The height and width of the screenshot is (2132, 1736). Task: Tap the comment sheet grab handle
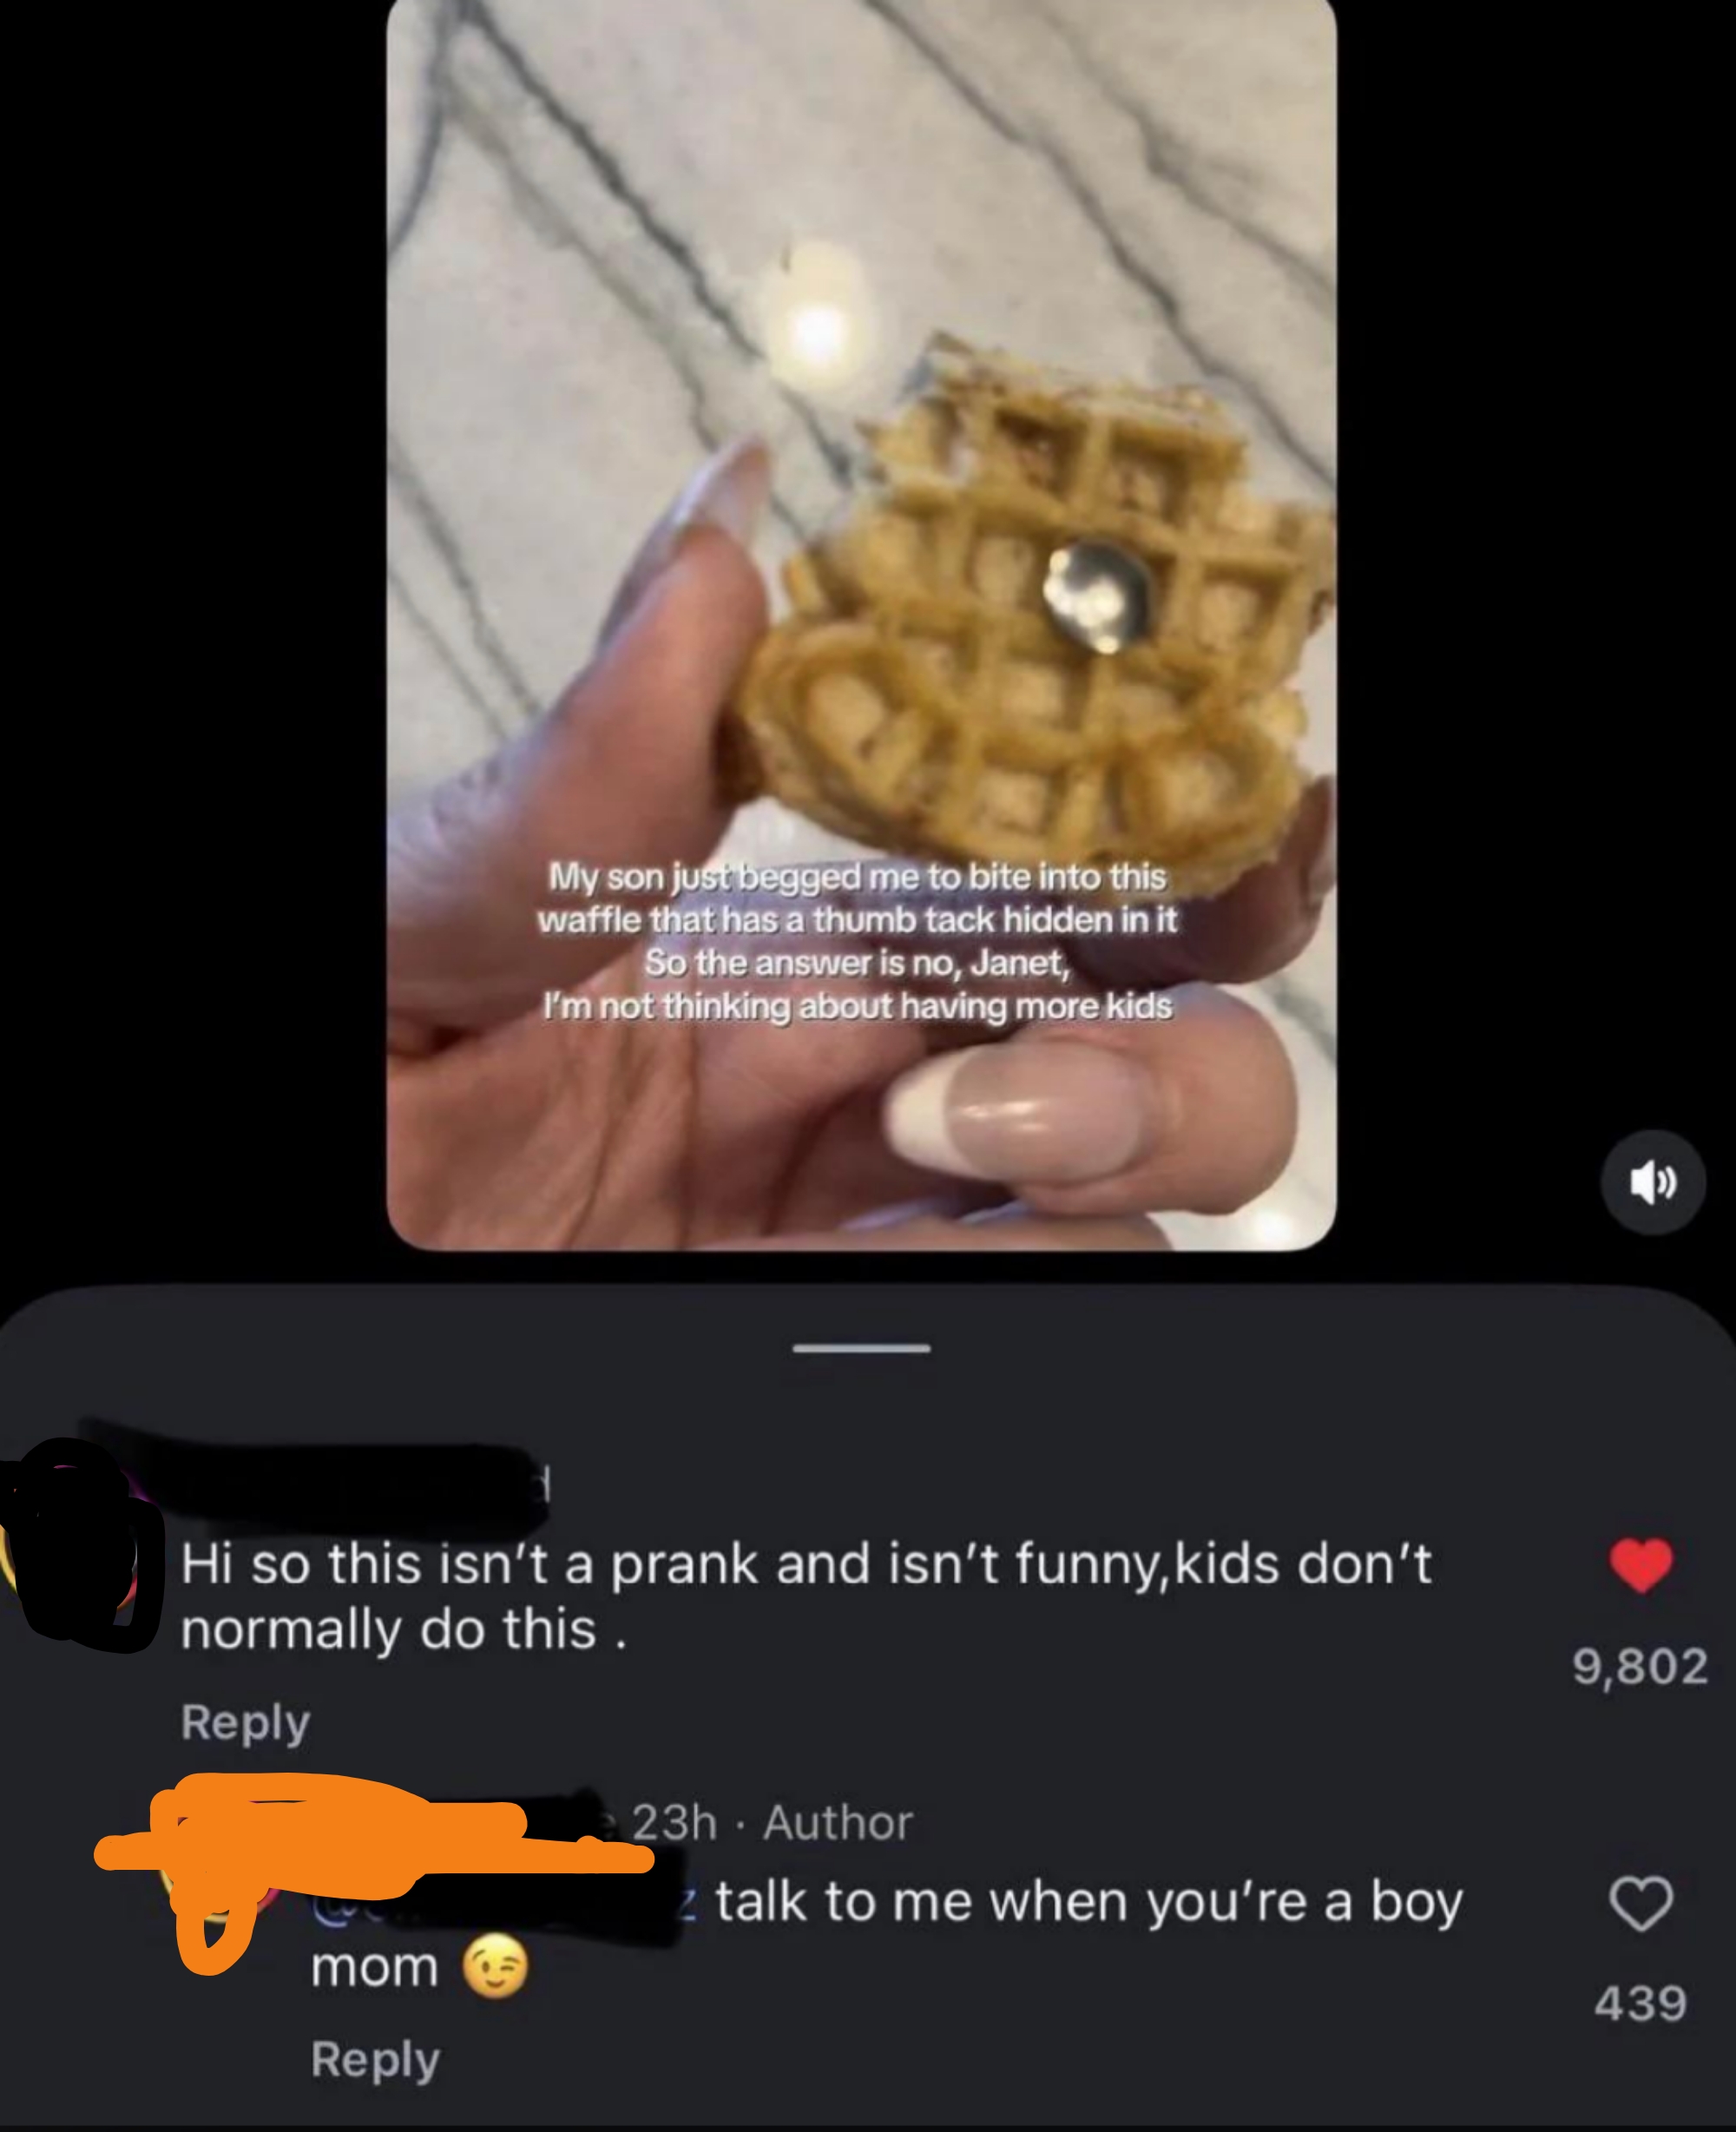click(x=861, y=1348)
